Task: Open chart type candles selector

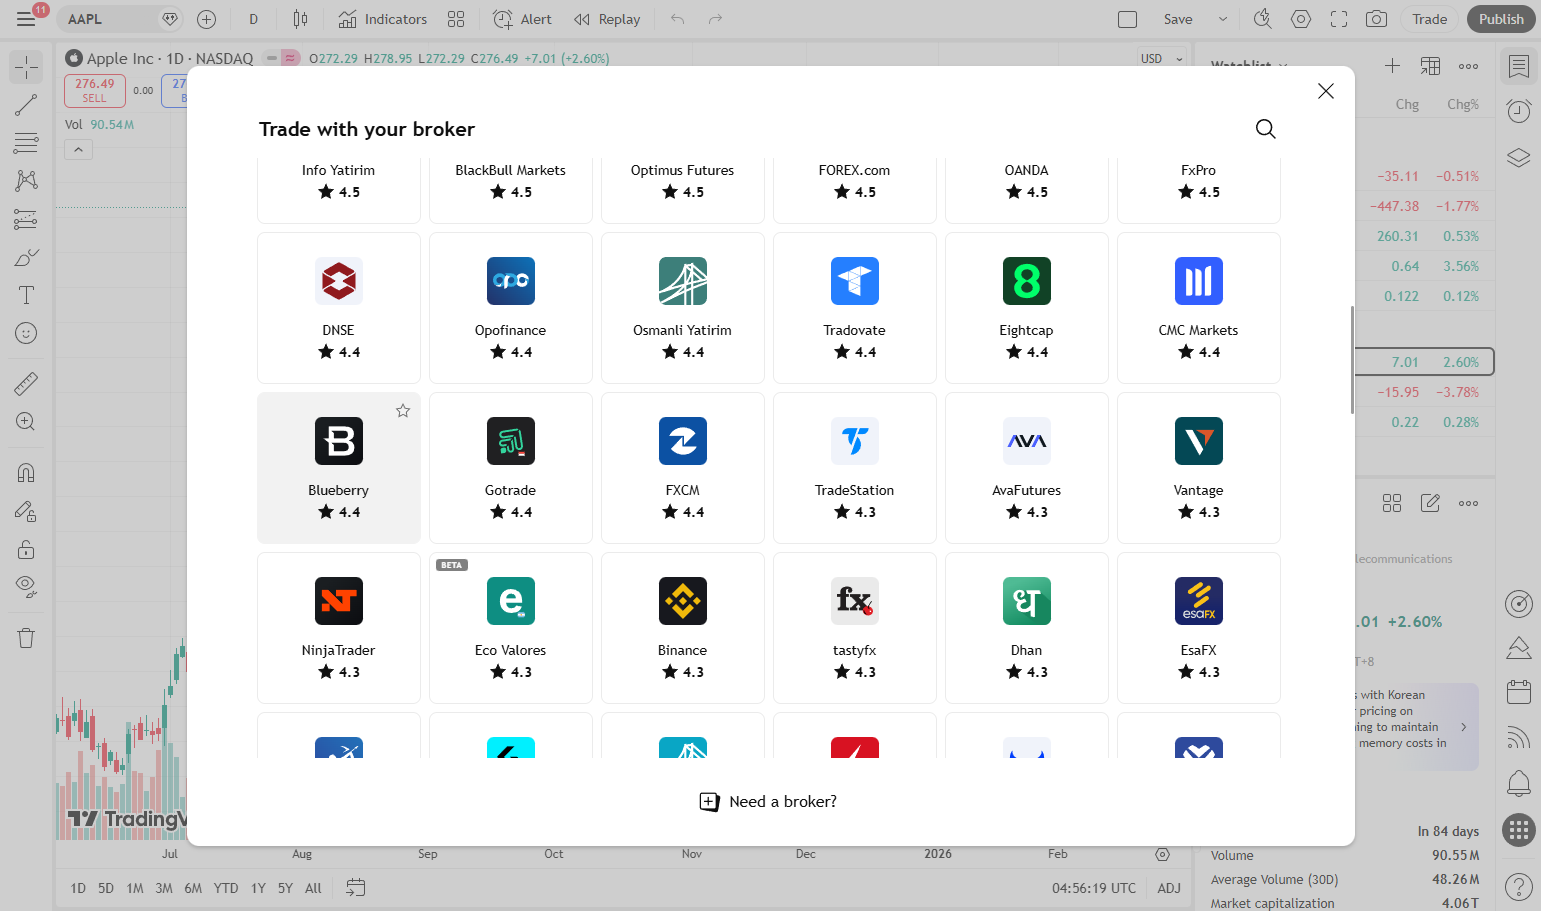Action: tap(300, 19)
